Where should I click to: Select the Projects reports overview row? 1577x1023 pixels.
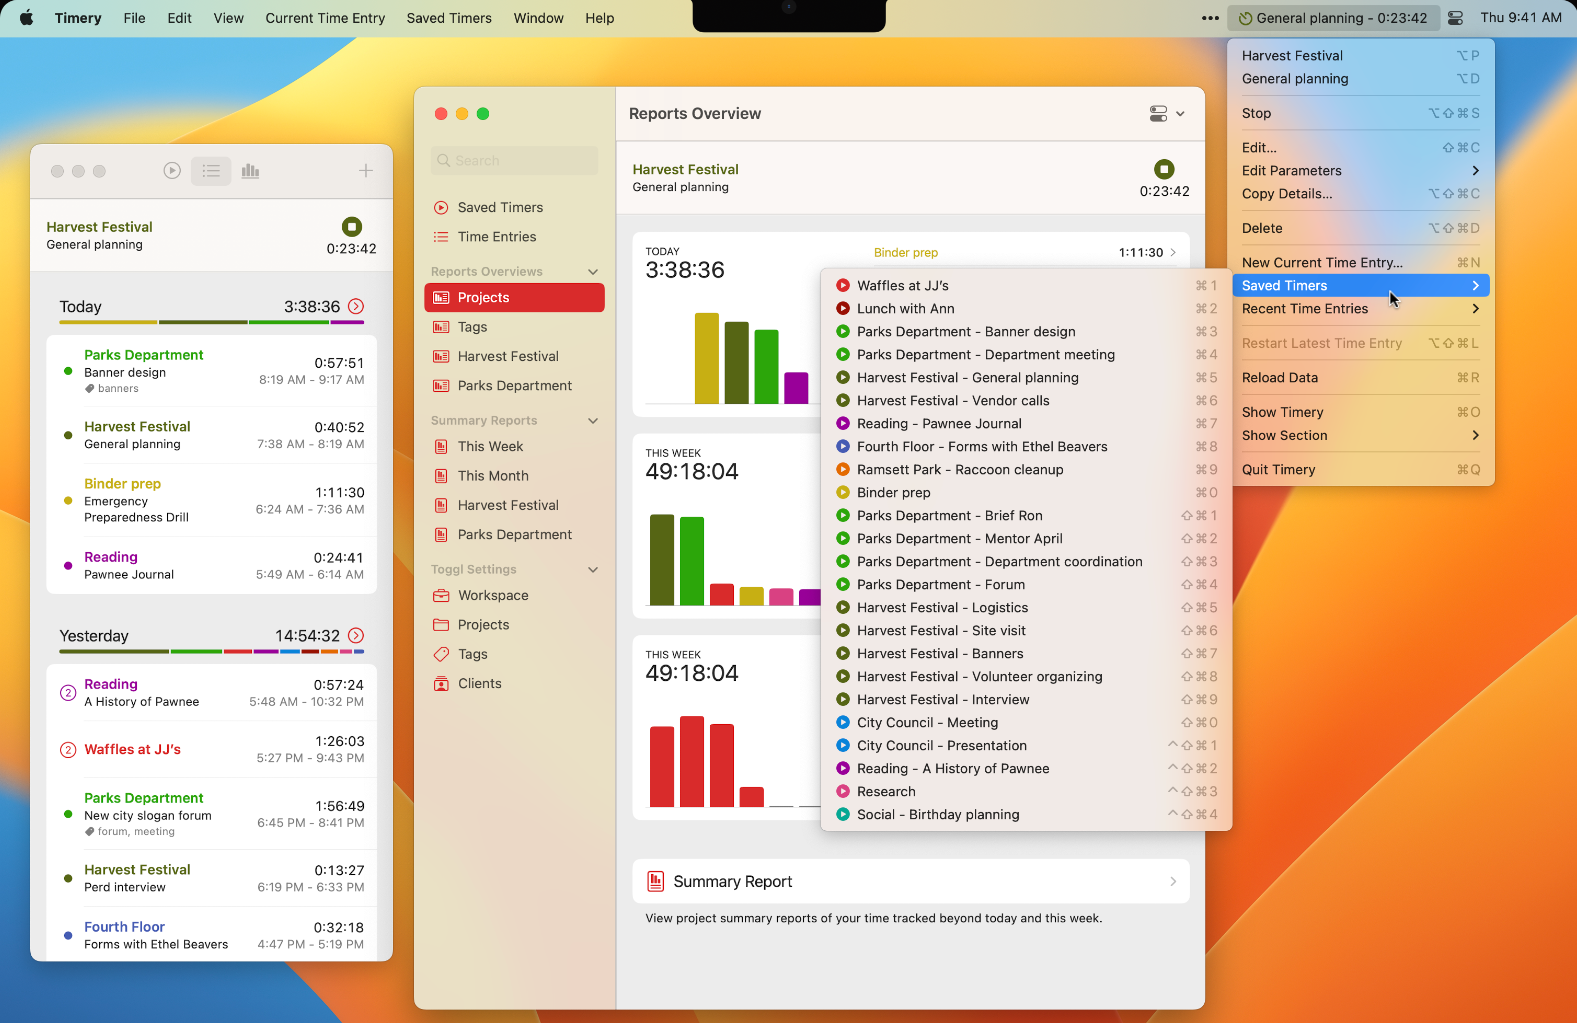point(515,297)
